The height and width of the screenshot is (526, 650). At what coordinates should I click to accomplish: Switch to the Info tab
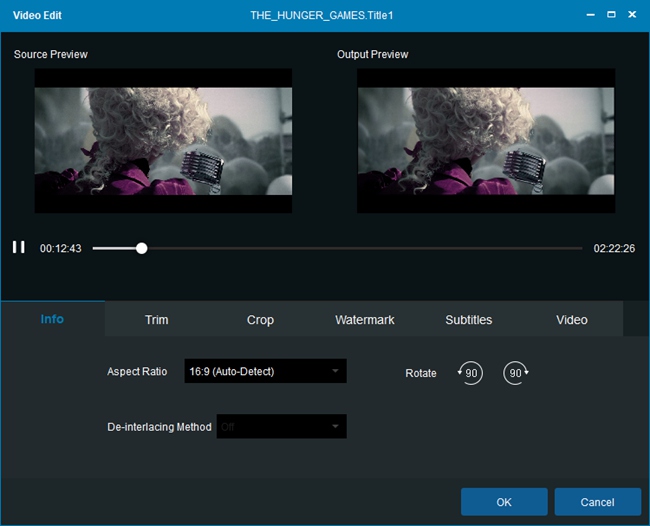tap(52, 319)
